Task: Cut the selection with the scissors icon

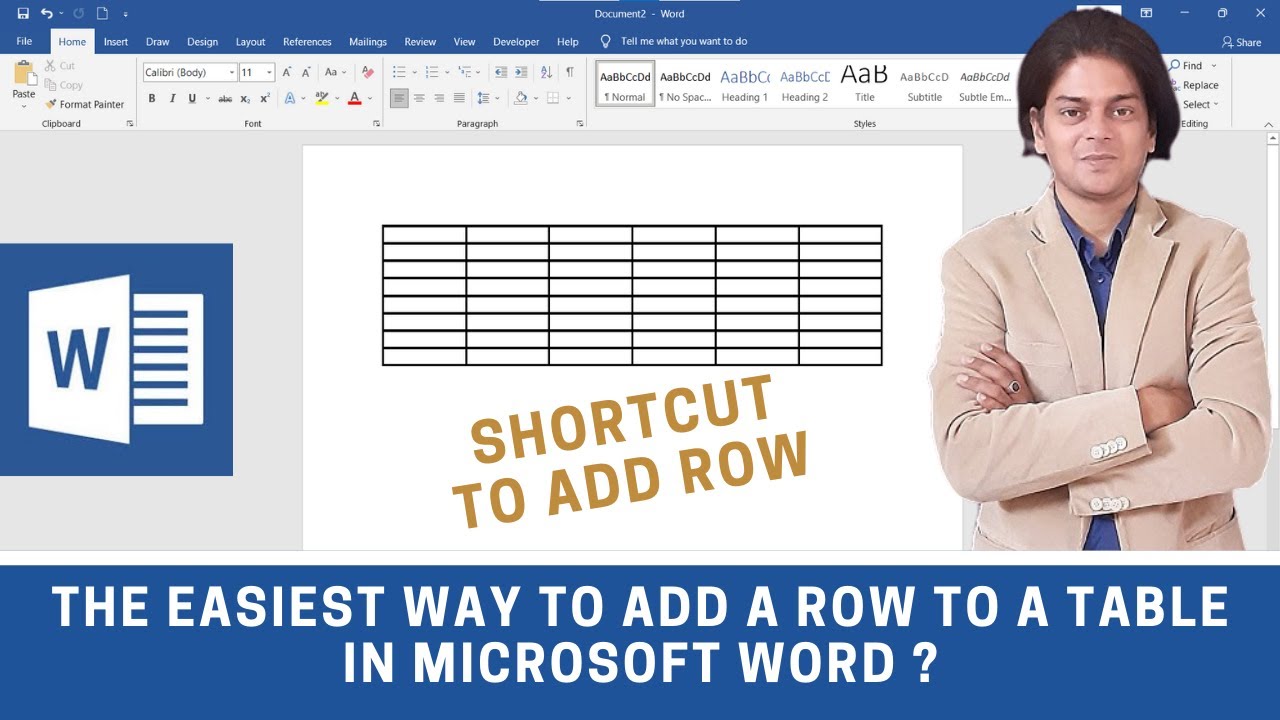Action: 60,66
